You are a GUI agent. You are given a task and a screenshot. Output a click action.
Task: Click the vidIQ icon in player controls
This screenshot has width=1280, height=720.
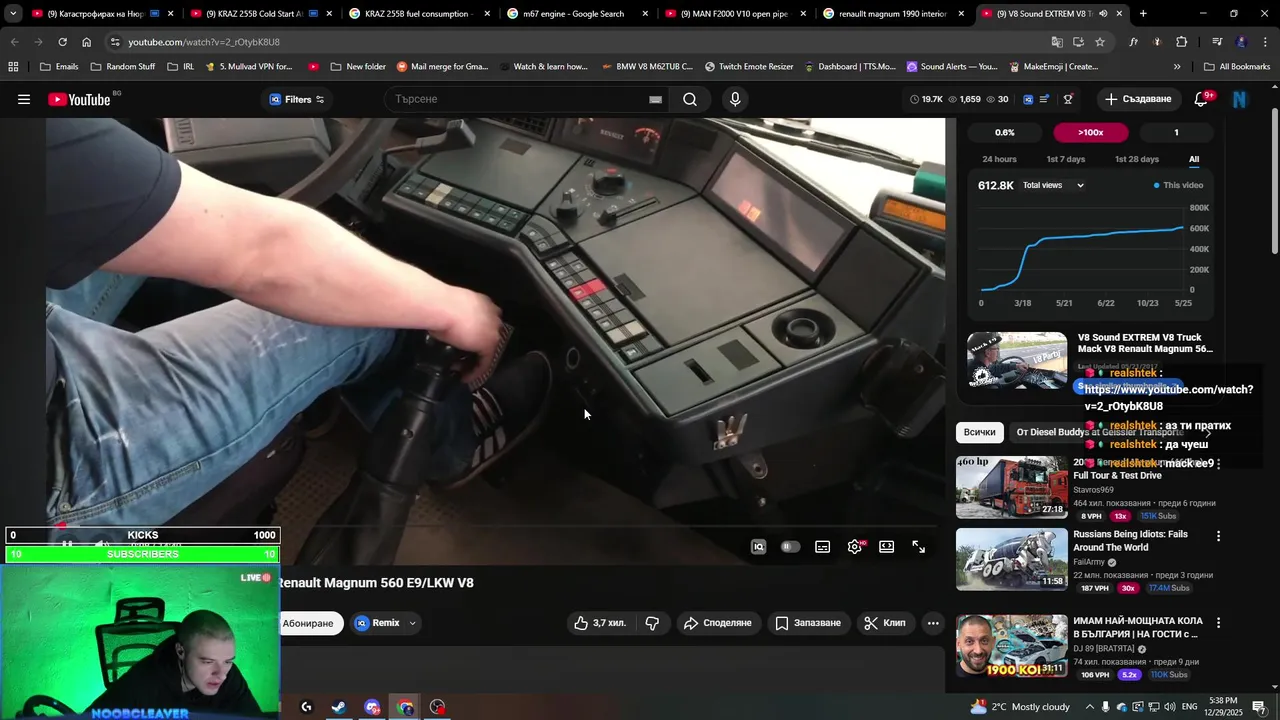click(758, 547)
